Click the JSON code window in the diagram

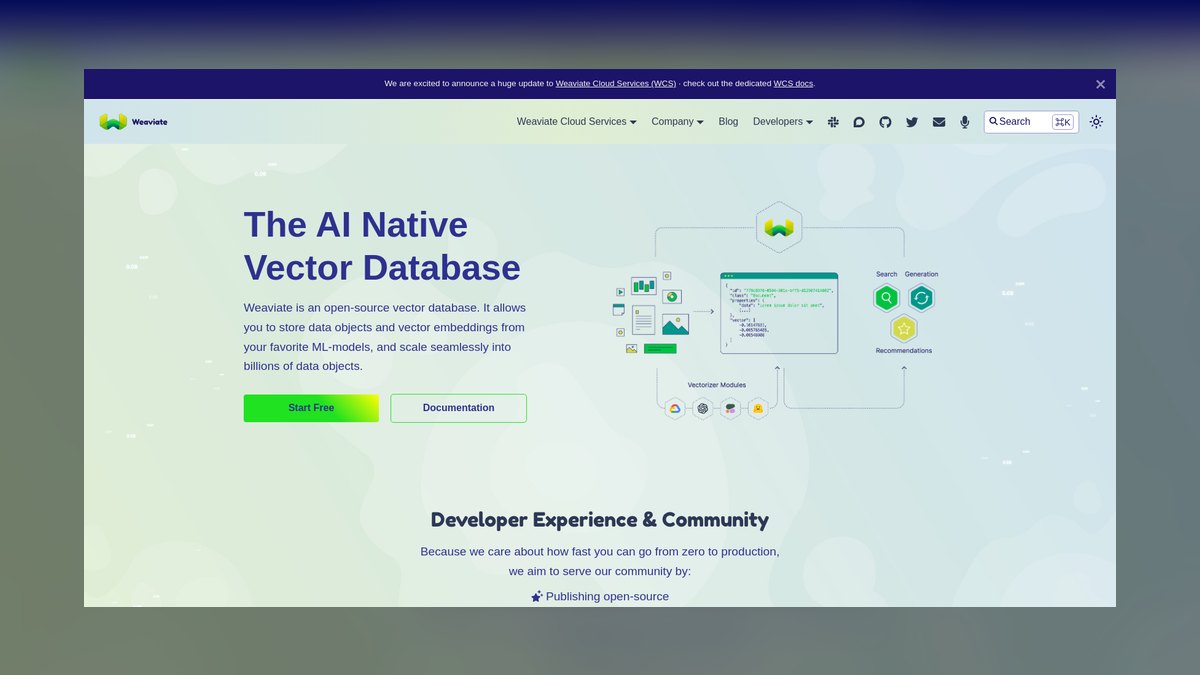coord(779,313)
